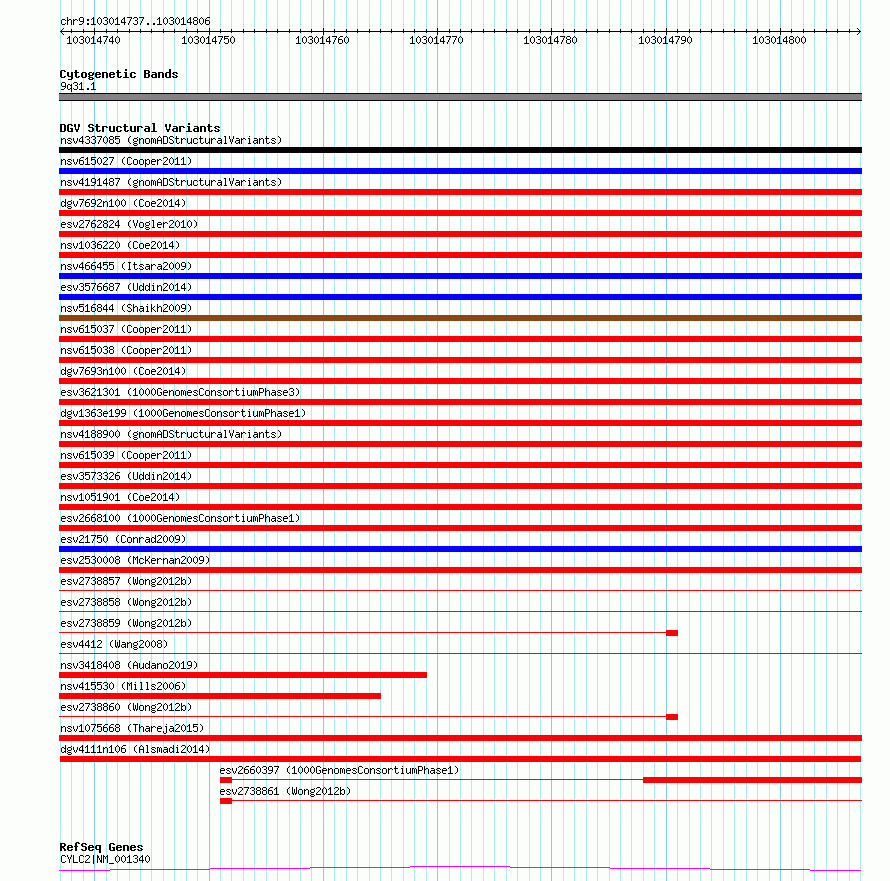890x881 pixels.
Task: Select the small red block under esv2738860
Action: (672, 717)
